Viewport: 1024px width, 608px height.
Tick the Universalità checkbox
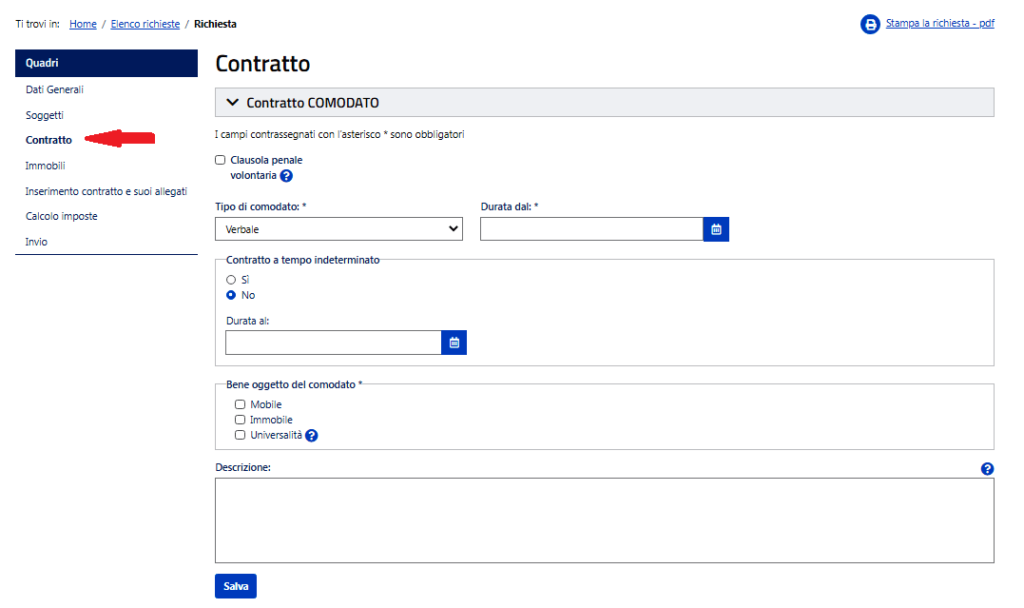coord(240,435)
